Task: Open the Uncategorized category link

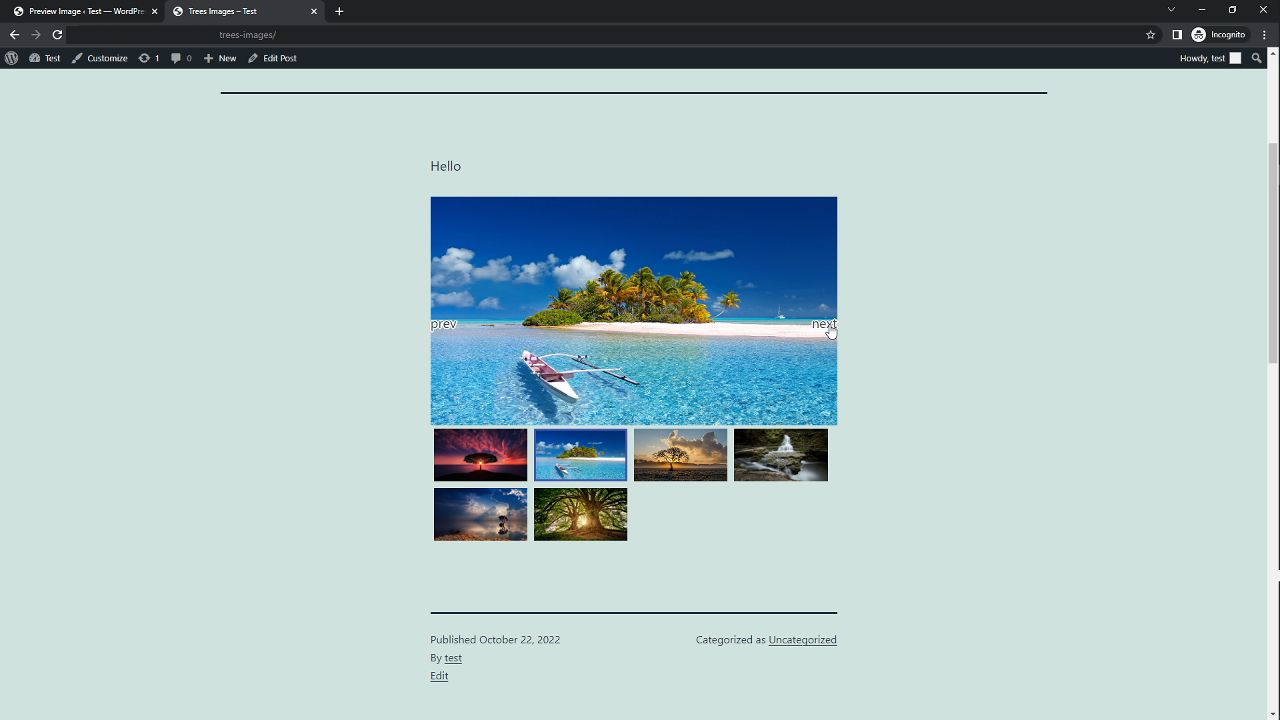Action: [x=803, y=640]
